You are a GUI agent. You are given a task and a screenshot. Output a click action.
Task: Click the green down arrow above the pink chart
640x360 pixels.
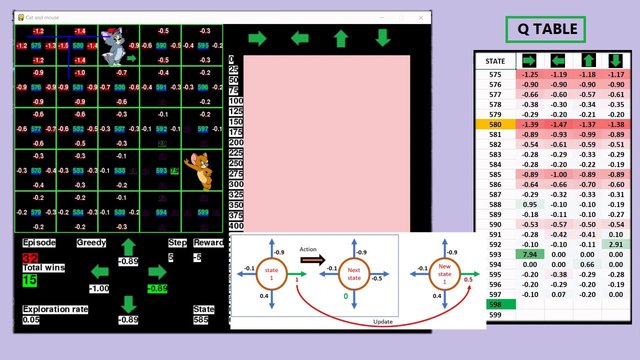click(x=382, y=38)
